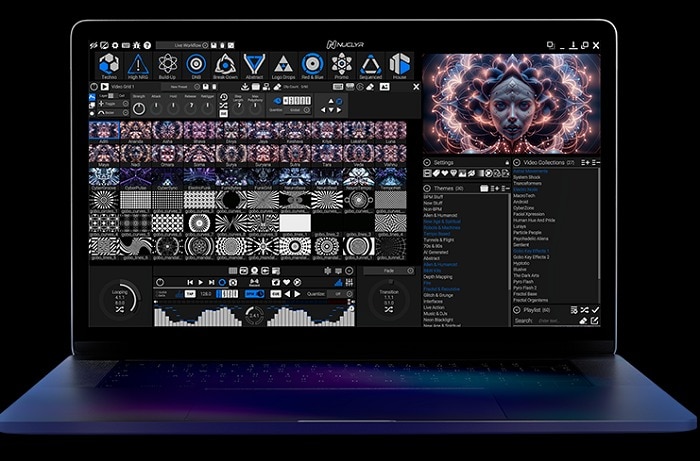The width and height of the screenshot is (700, 461).
Task: Select MacroTech in Video Collections
Action: pos(524,195)
